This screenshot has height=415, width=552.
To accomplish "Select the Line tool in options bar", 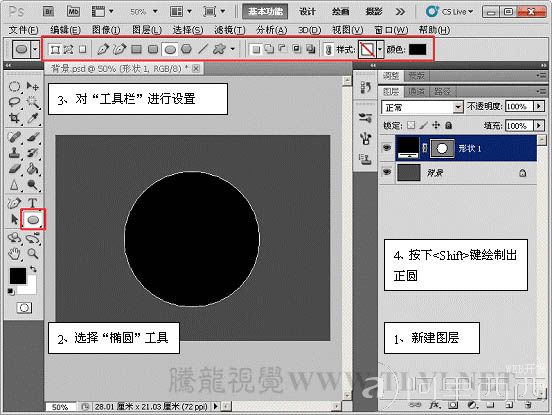I will pos(203,49).
